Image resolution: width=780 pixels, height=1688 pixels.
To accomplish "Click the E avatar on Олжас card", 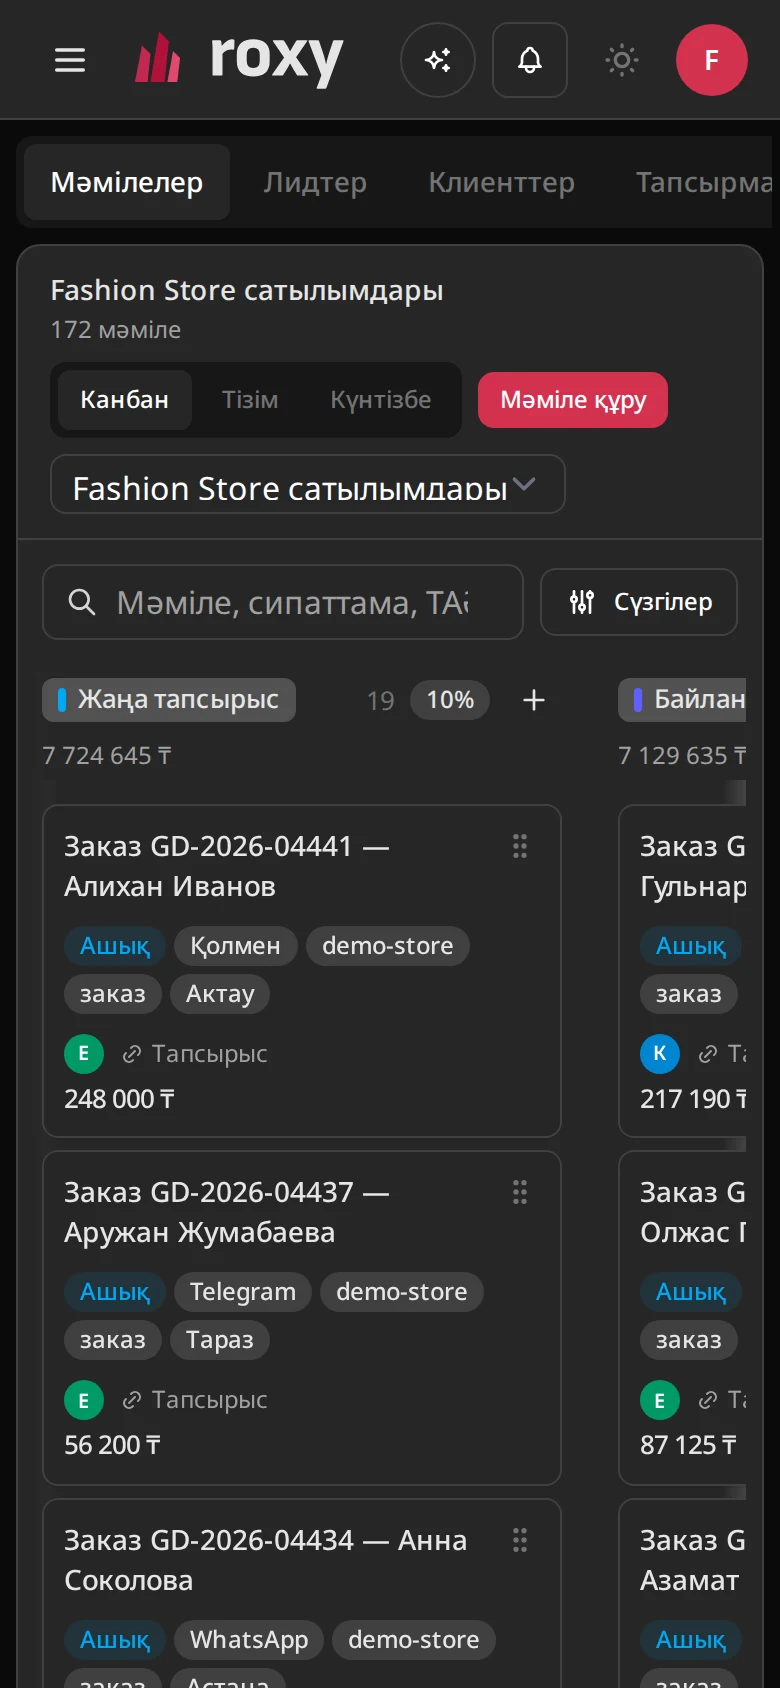I will pos(660,1400).
